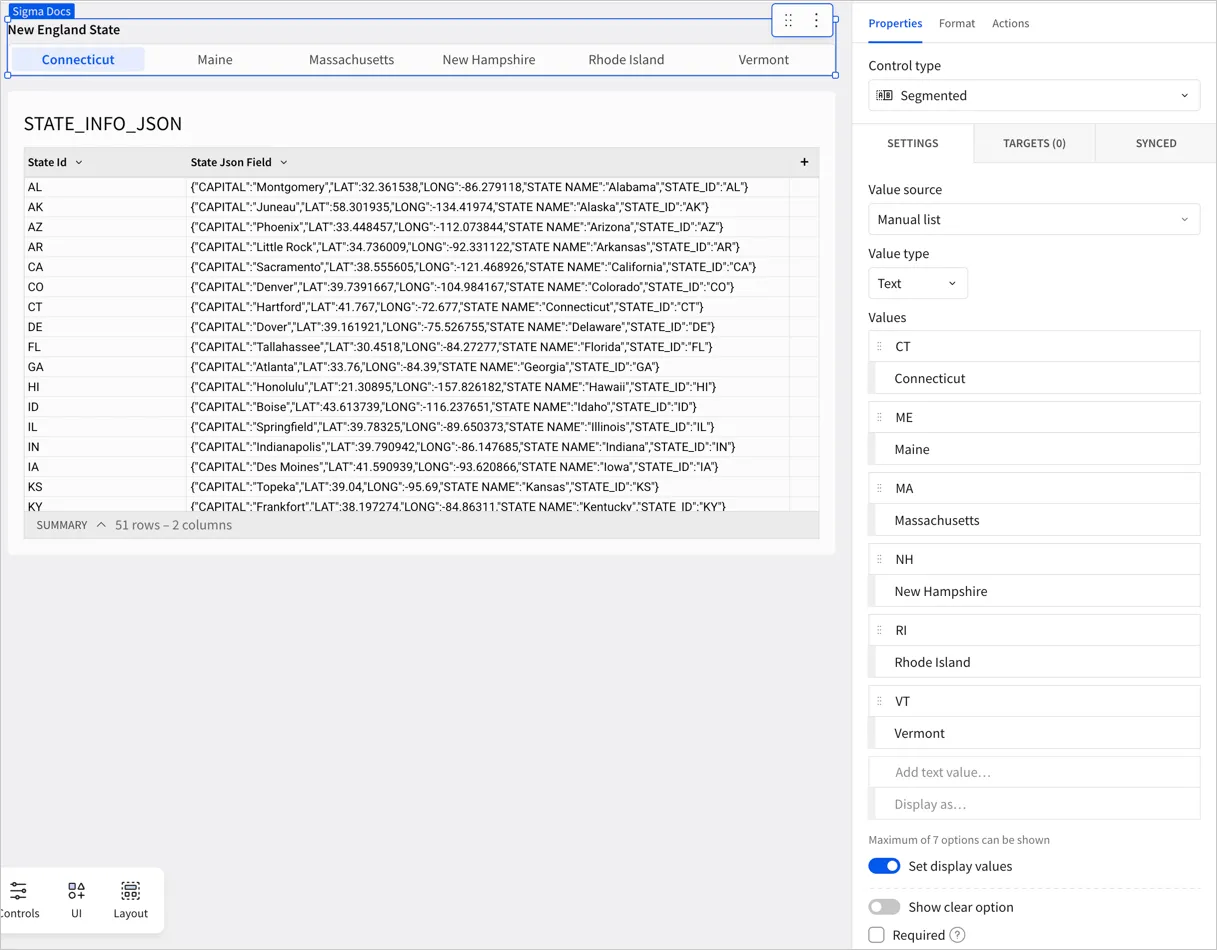This screenshot has height=950, width=1217.
Task: Click the CT cell in State Id column
Action: 105,307
